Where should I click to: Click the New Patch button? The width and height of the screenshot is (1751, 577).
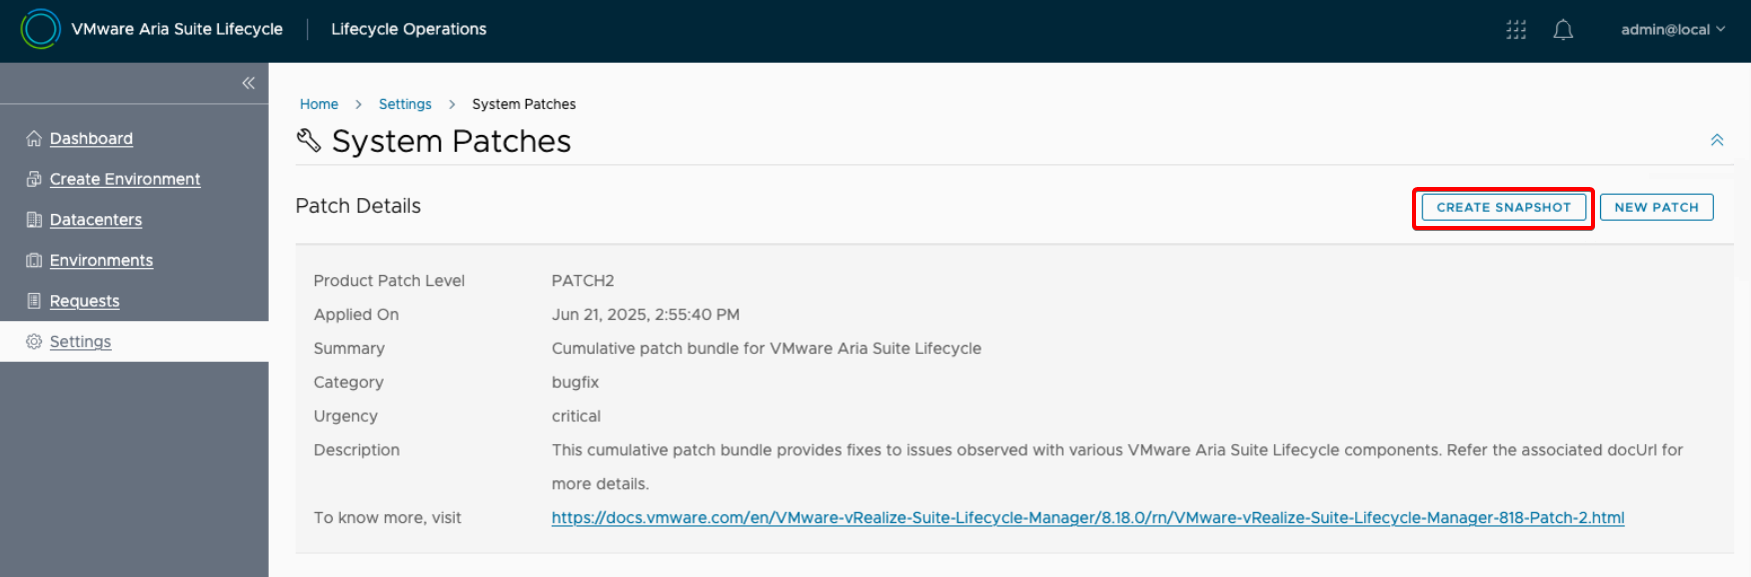1656,207
